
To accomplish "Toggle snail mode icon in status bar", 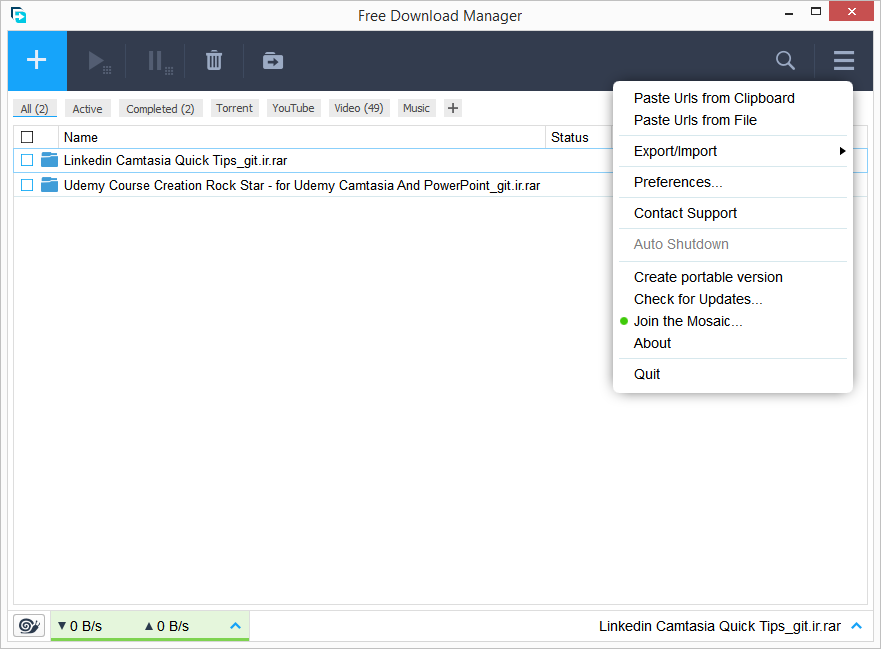I will coord(29,626).
